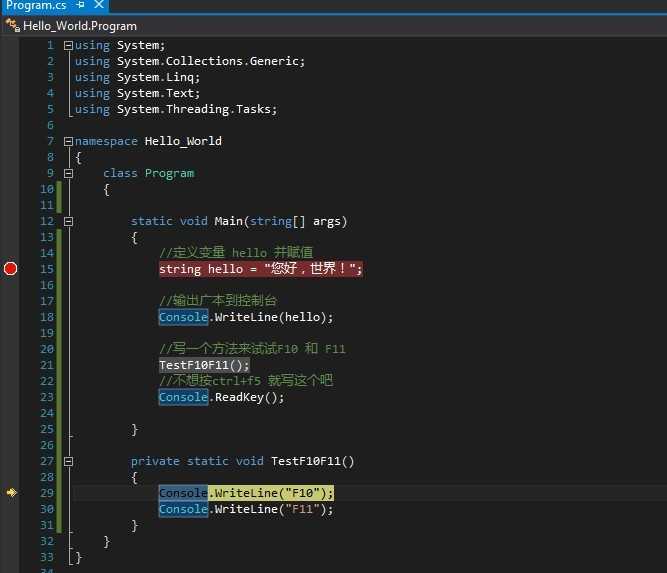This screenshot has width=667, height=573.
Task: Toggle a breakpoint in the margin beside line 30
Action: click(x=11, y=509)
